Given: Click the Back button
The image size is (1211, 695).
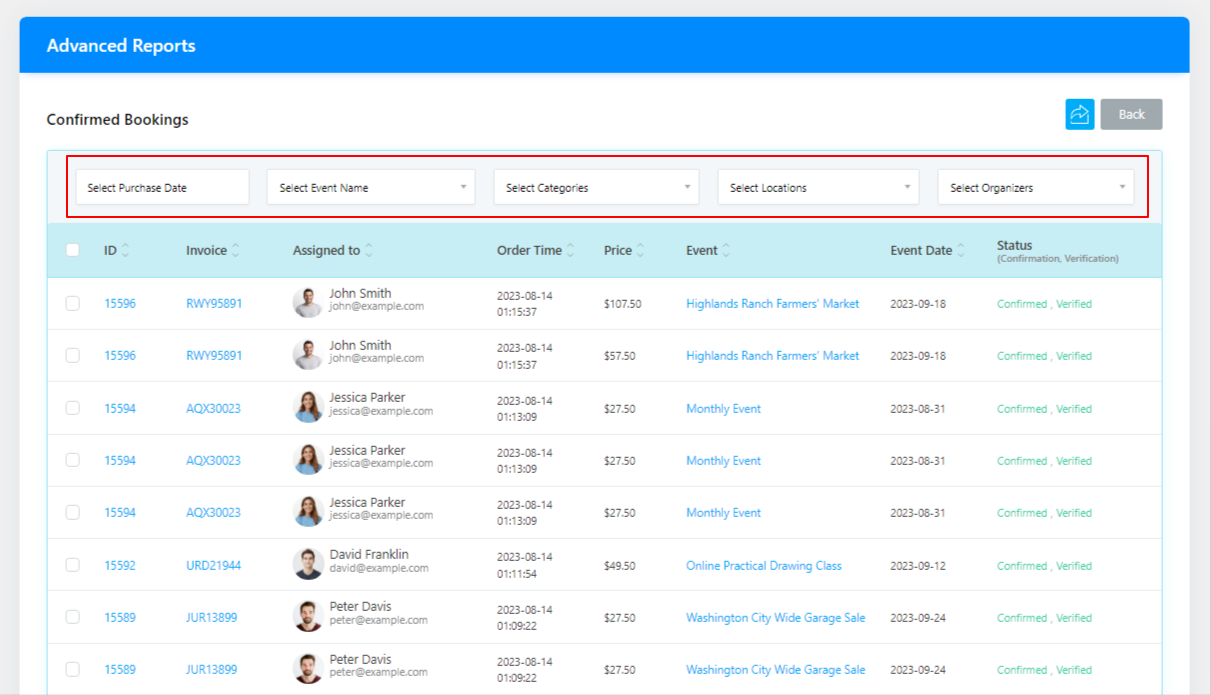Looking at the screenshot, I should point(1131,114).
